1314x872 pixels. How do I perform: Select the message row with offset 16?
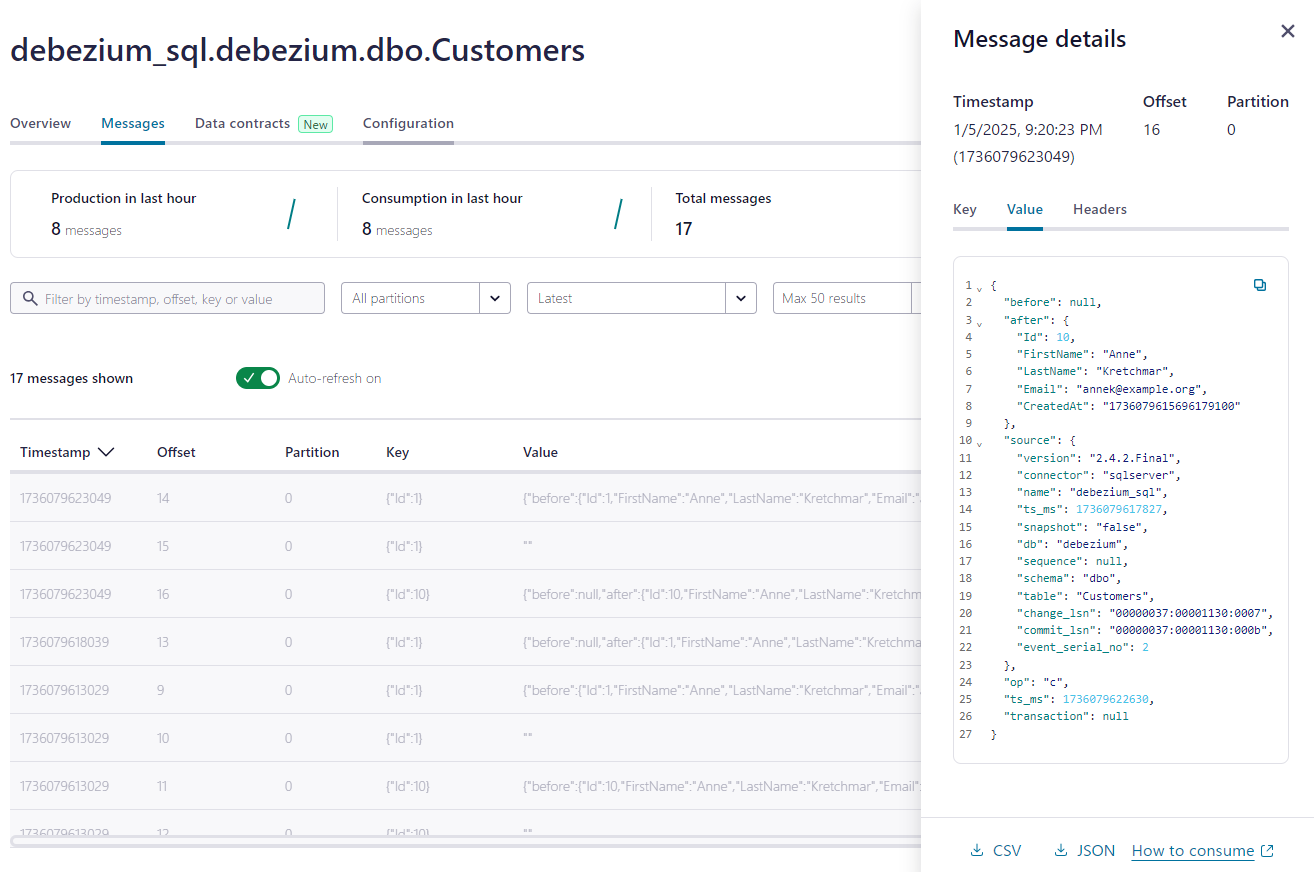click(465, 594)
